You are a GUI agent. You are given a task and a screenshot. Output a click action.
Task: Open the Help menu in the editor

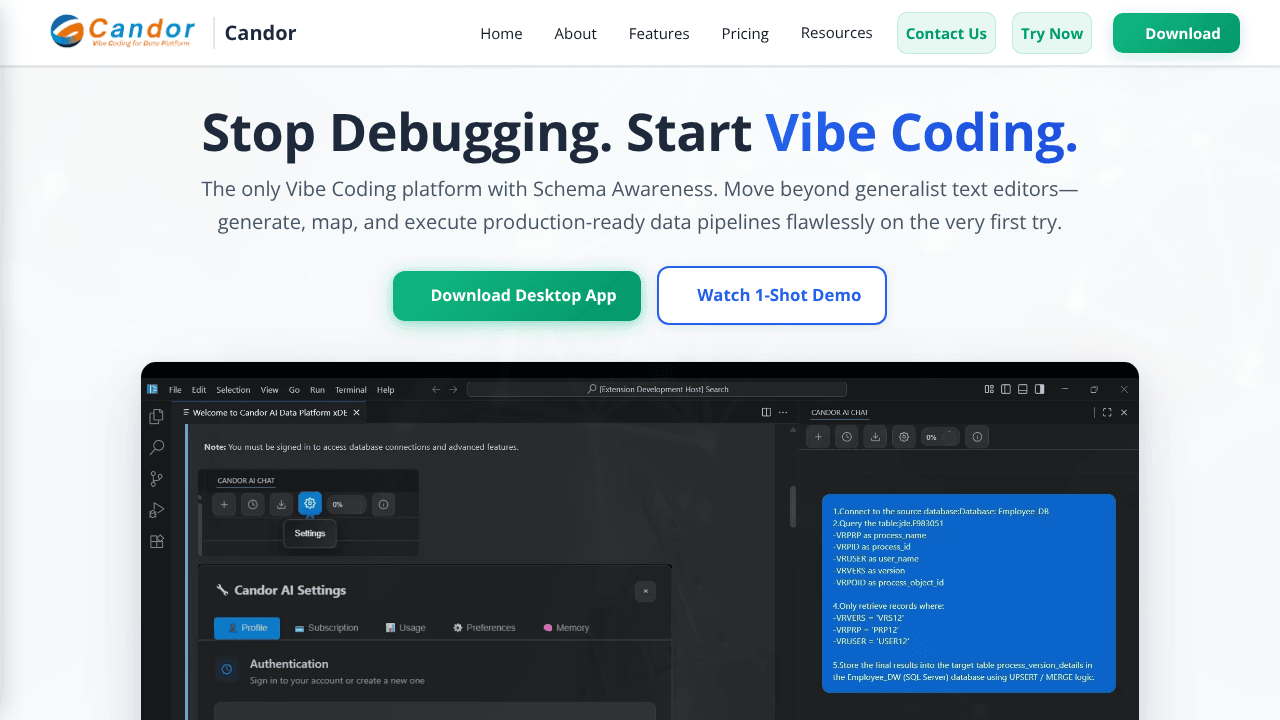click(x=385, y=390)
